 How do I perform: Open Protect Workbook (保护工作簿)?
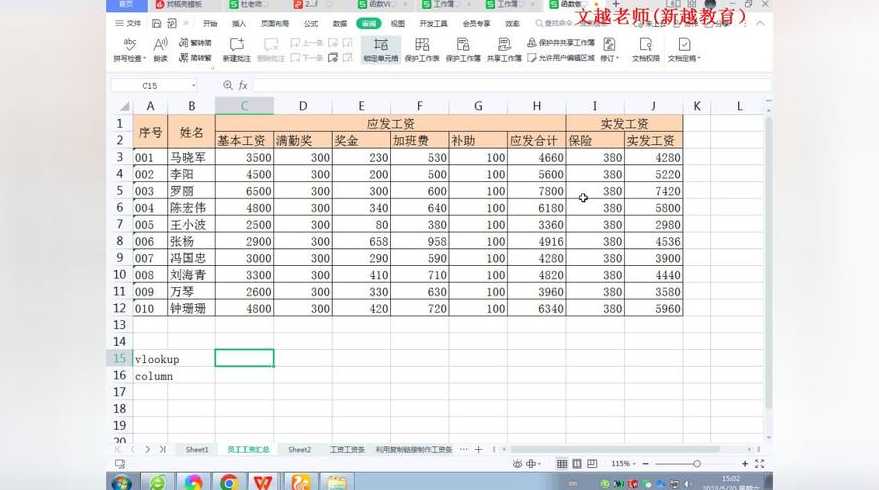point(463,49)
